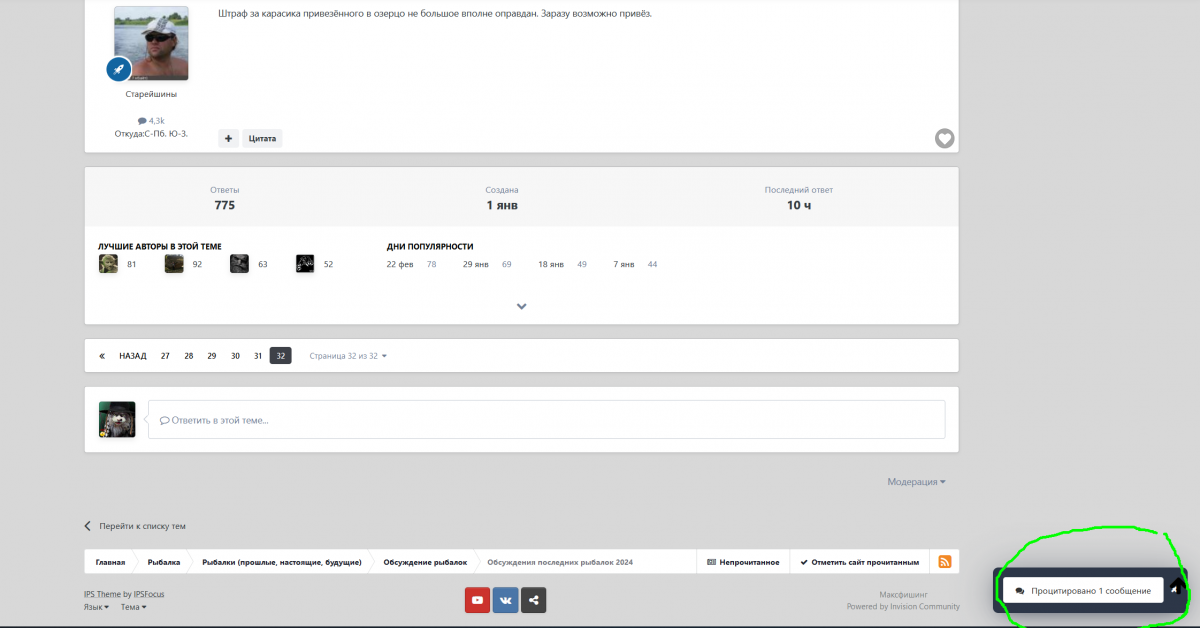Image resolution: width=1200 pixels, height=628 pixels.
Task: Click the reply field 'Ответить в этой теме'
Action: (x=546, y=420)
